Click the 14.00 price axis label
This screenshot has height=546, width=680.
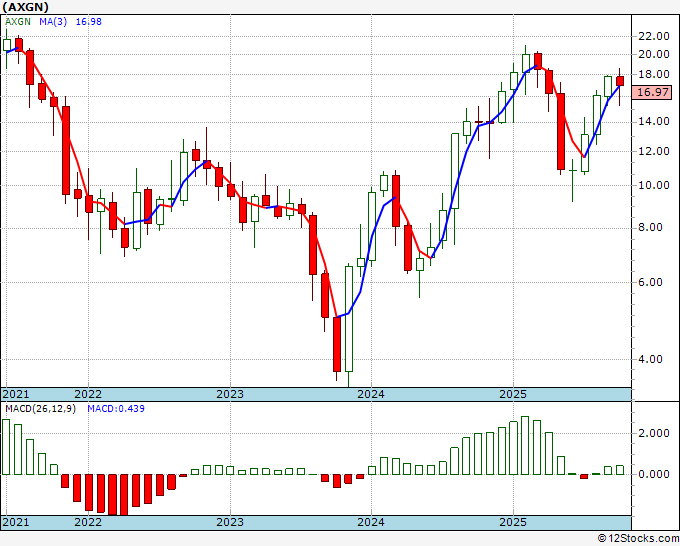[654, 121]
